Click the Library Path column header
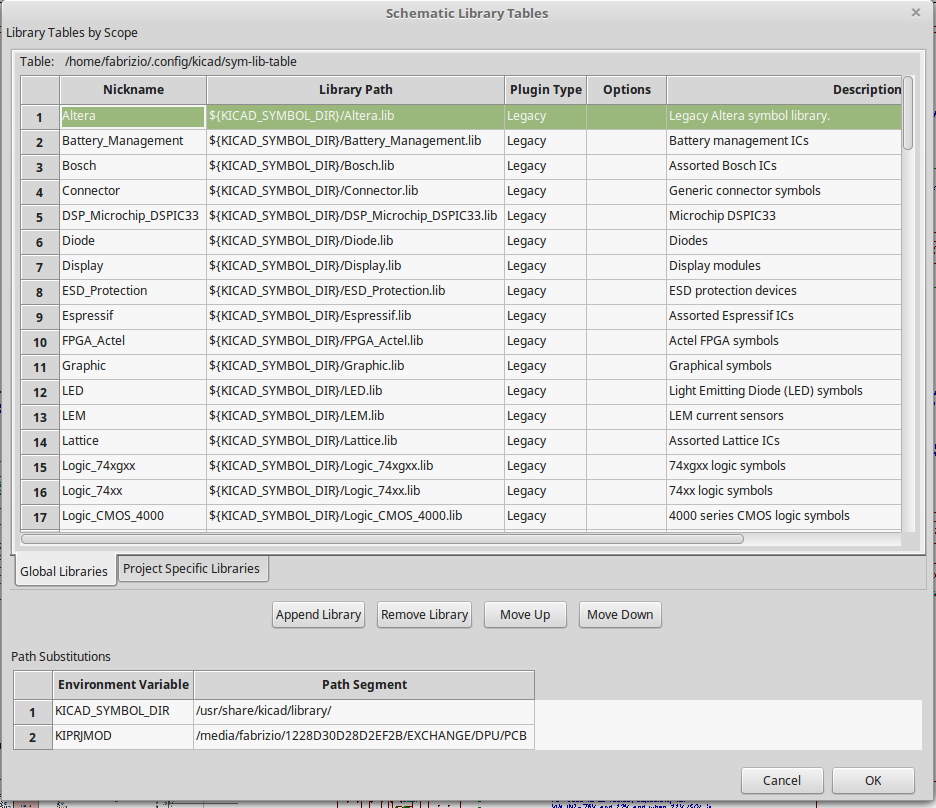The width and height of the screenshot is (936, 808). (355, 90)
